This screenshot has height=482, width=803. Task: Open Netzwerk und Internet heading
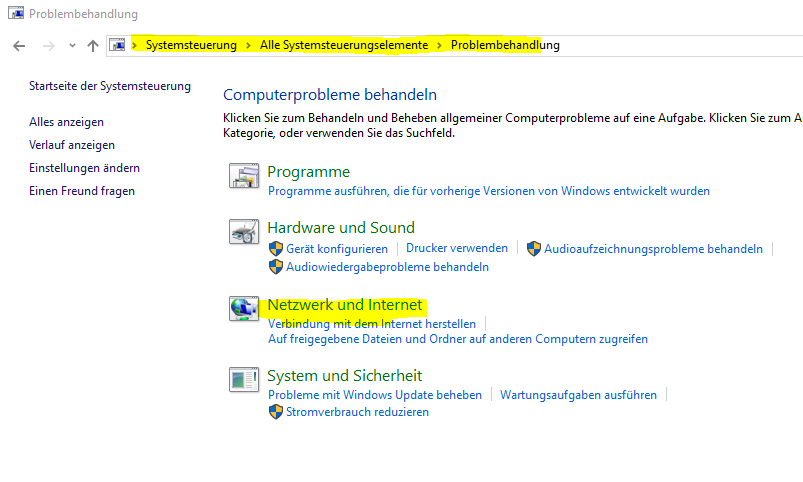345,305
